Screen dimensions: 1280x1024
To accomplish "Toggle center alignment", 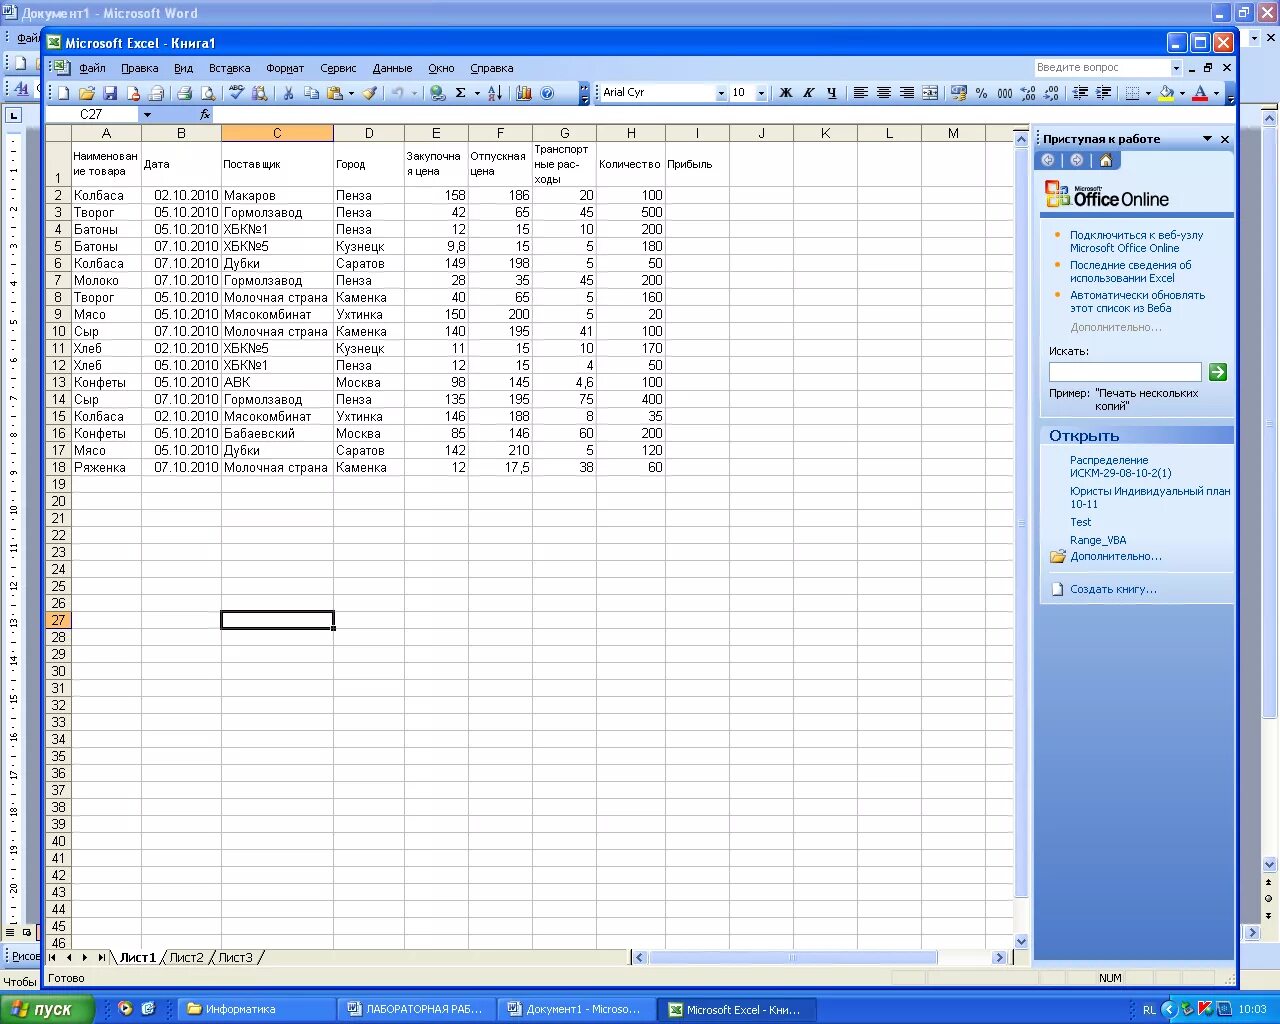I will 883,93.
